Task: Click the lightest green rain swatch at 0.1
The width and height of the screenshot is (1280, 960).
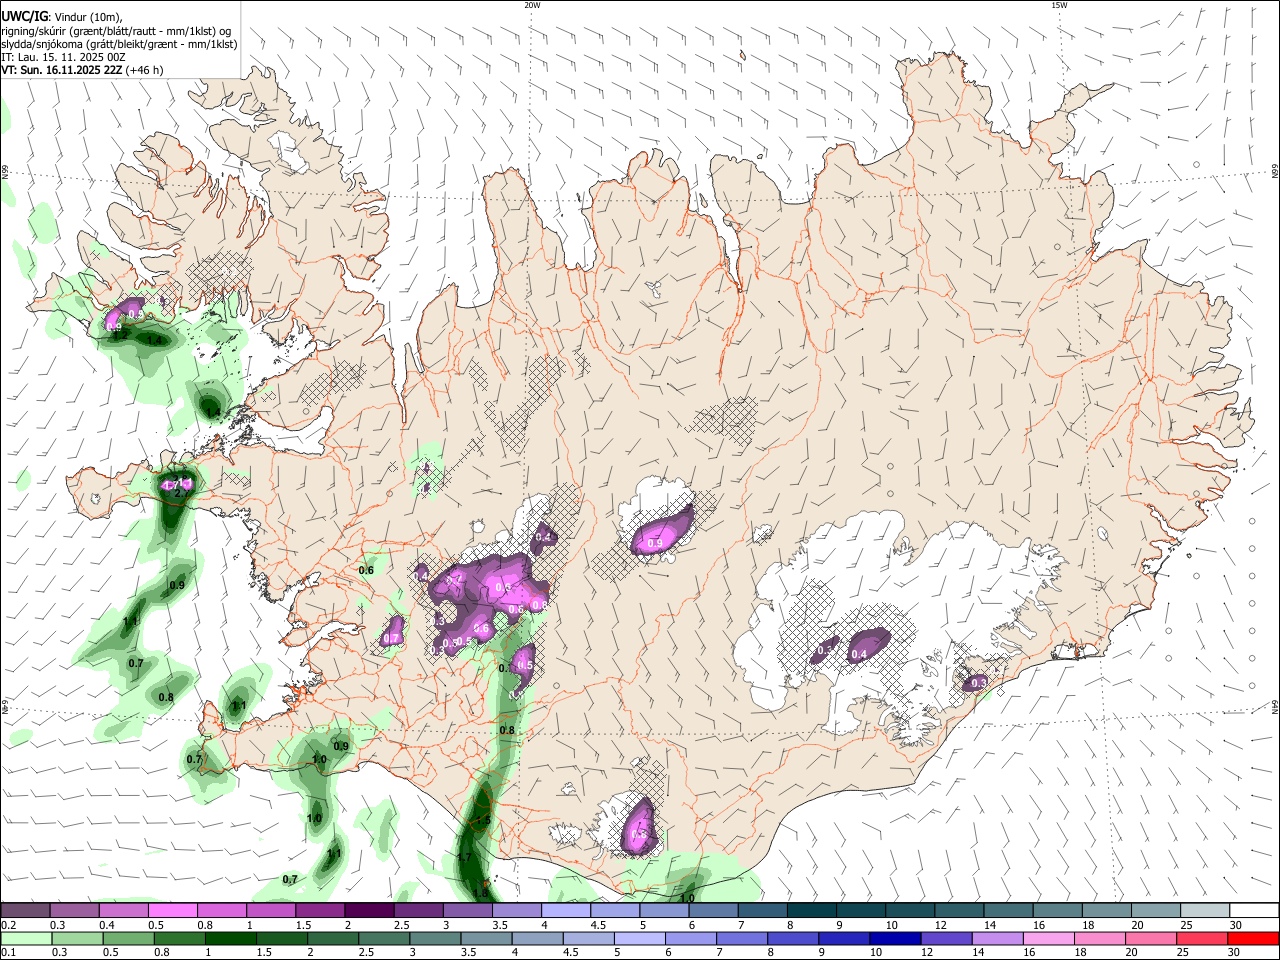Action: tap(25, 939)
